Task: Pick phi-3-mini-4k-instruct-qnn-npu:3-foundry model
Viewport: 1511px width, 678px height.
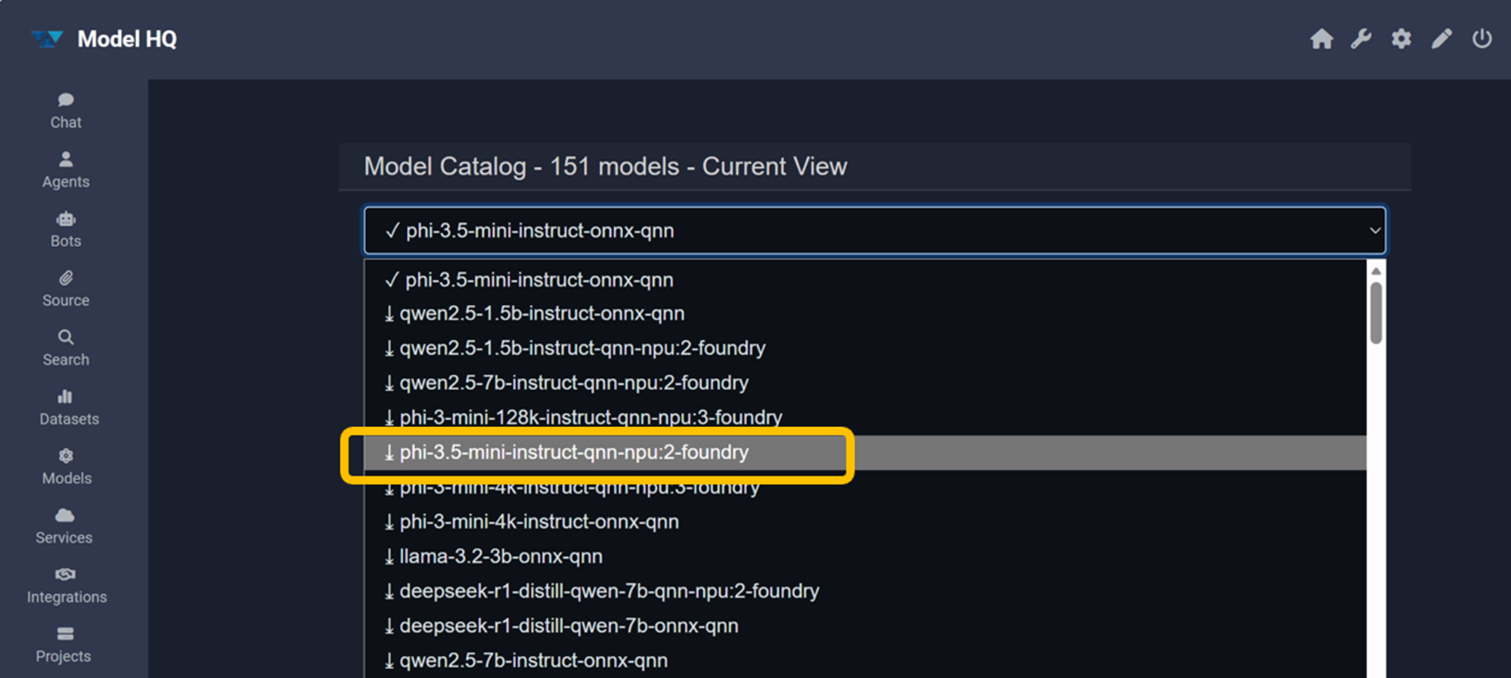Action: [866, 487]
